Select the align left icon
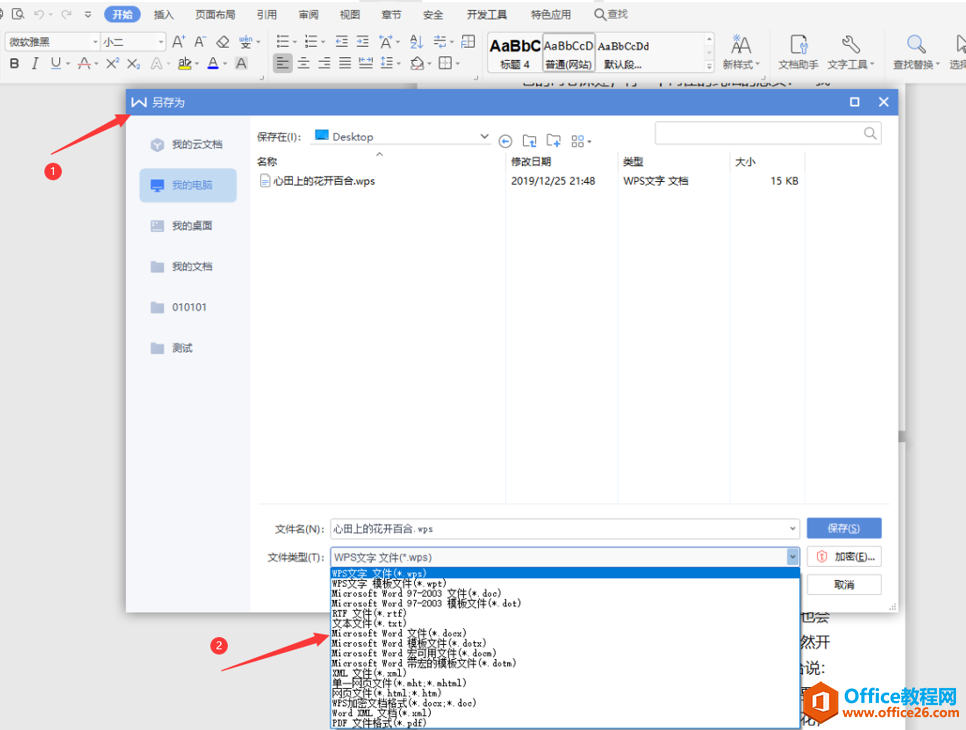Screen dimensions: 966x730 [x=282, y=63]
